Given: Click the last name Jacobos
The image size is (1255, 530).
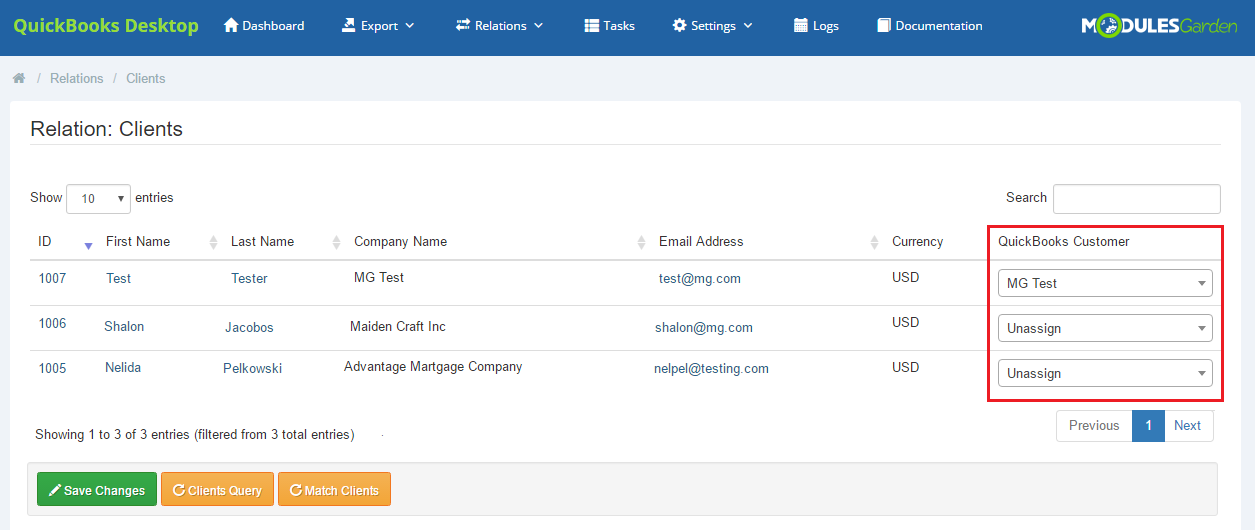Looking at the screenshot, I should coord(249,327).
